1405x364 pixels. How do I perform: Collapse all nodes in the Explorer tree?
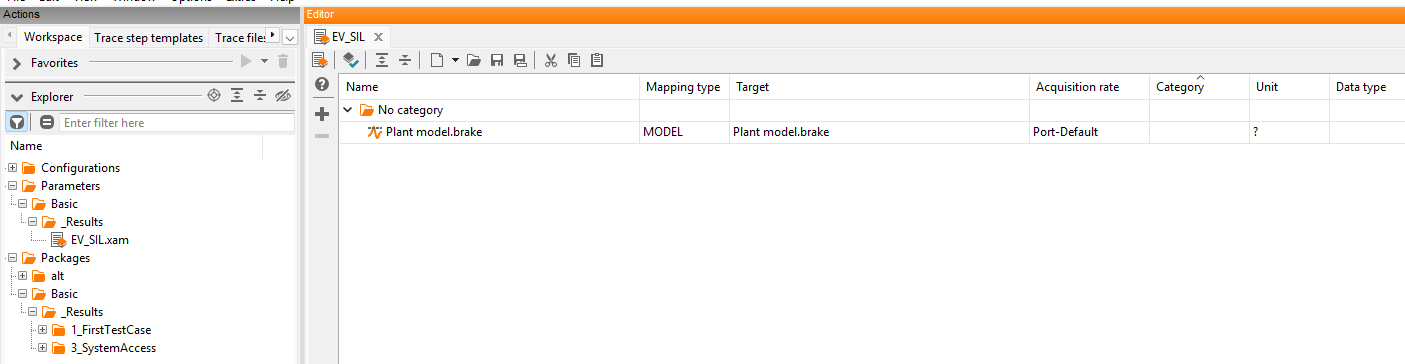tap(259, 96)
